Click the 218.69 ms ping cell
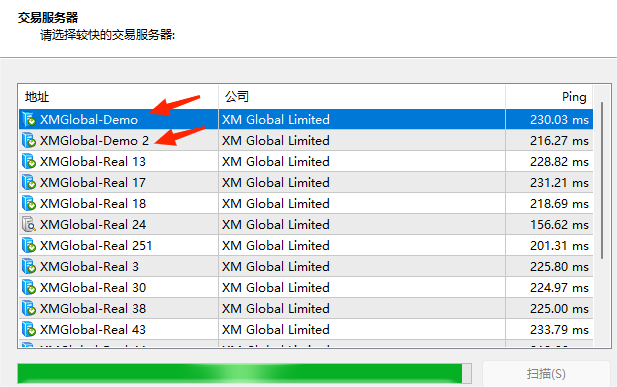The image size is (617, 387). [x=549, y=203]
